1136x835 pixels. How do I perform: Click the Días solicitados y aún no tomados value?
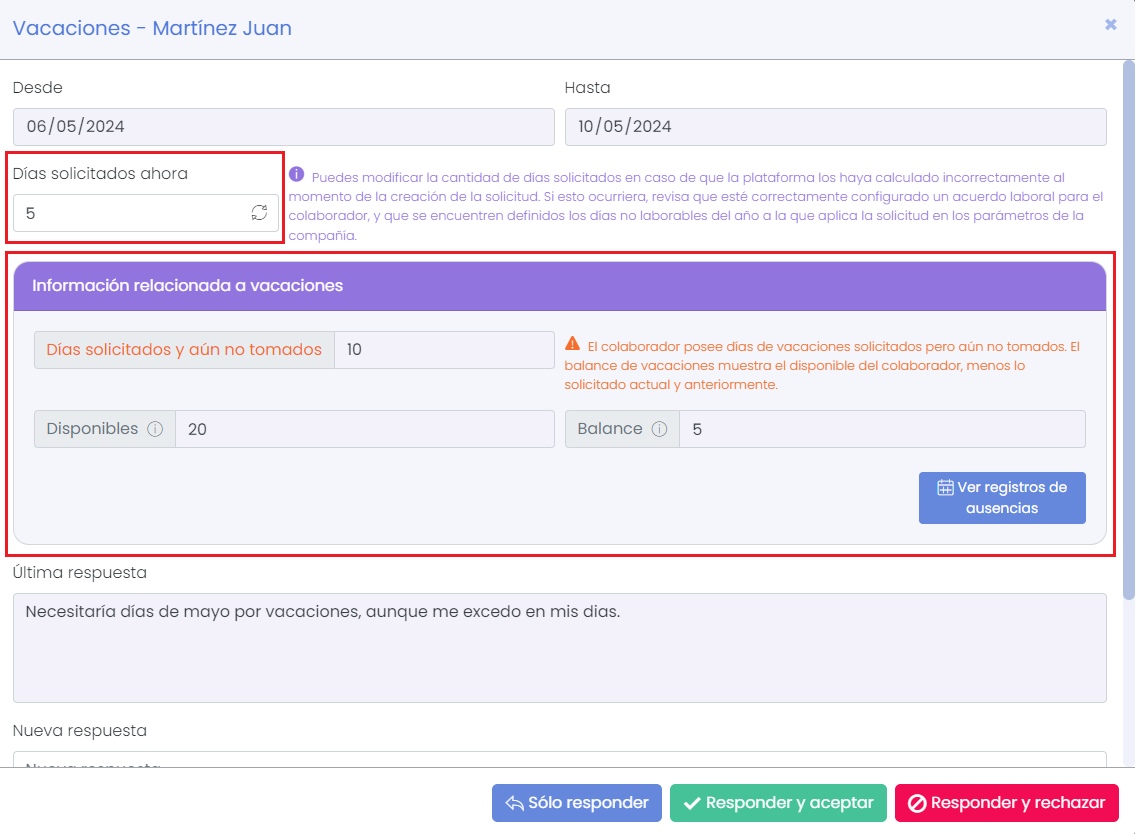pos(443,350)
